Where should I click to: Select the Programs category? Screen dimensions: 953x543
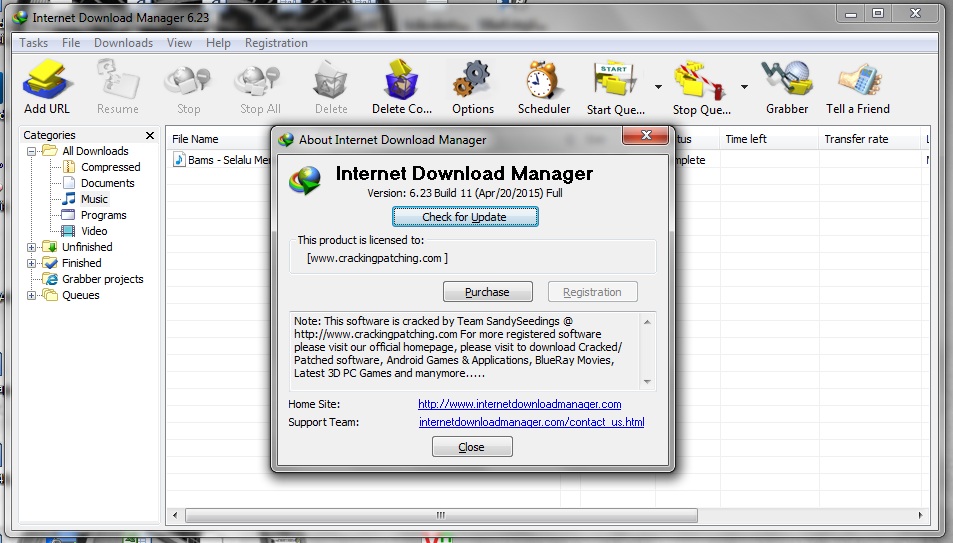click(104, 215)
